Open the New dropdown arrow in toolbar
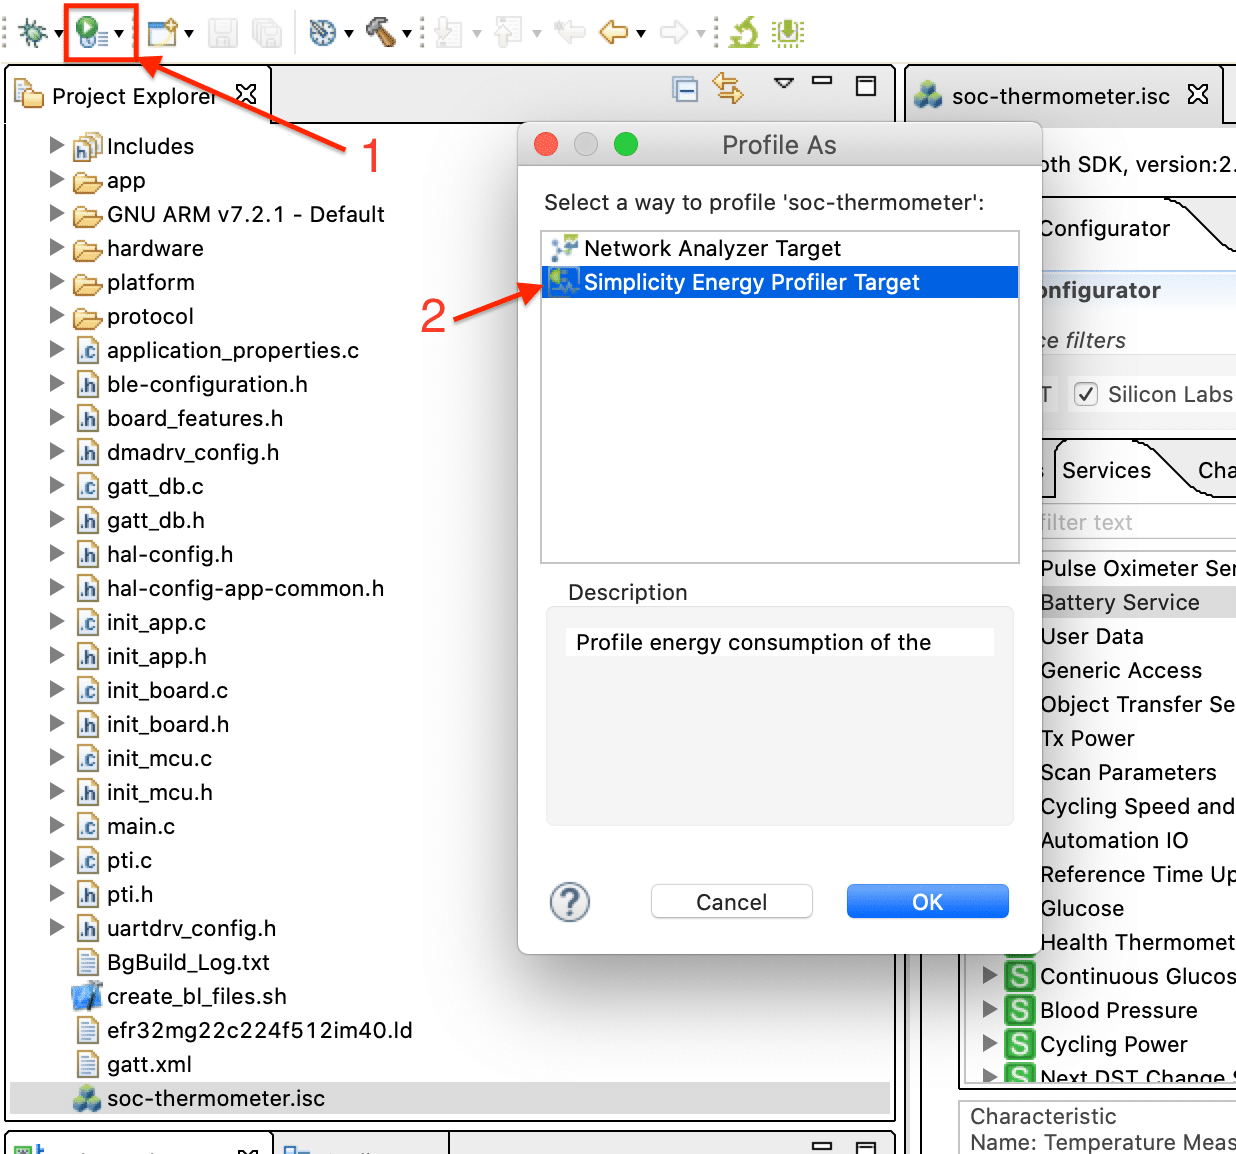The width and height of the screenshot is (1236, 1154). [189, 31]
